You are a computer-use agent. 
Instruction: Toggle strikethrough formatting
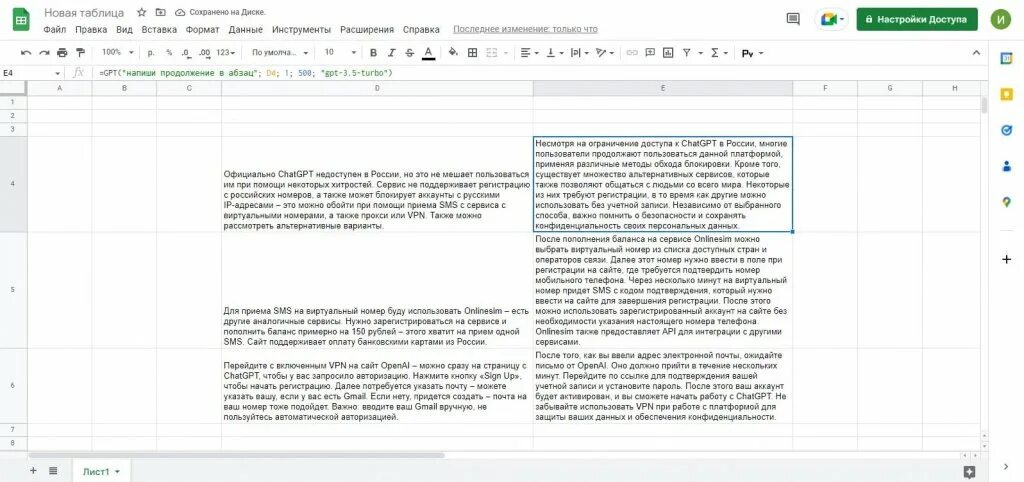point(409,52)
